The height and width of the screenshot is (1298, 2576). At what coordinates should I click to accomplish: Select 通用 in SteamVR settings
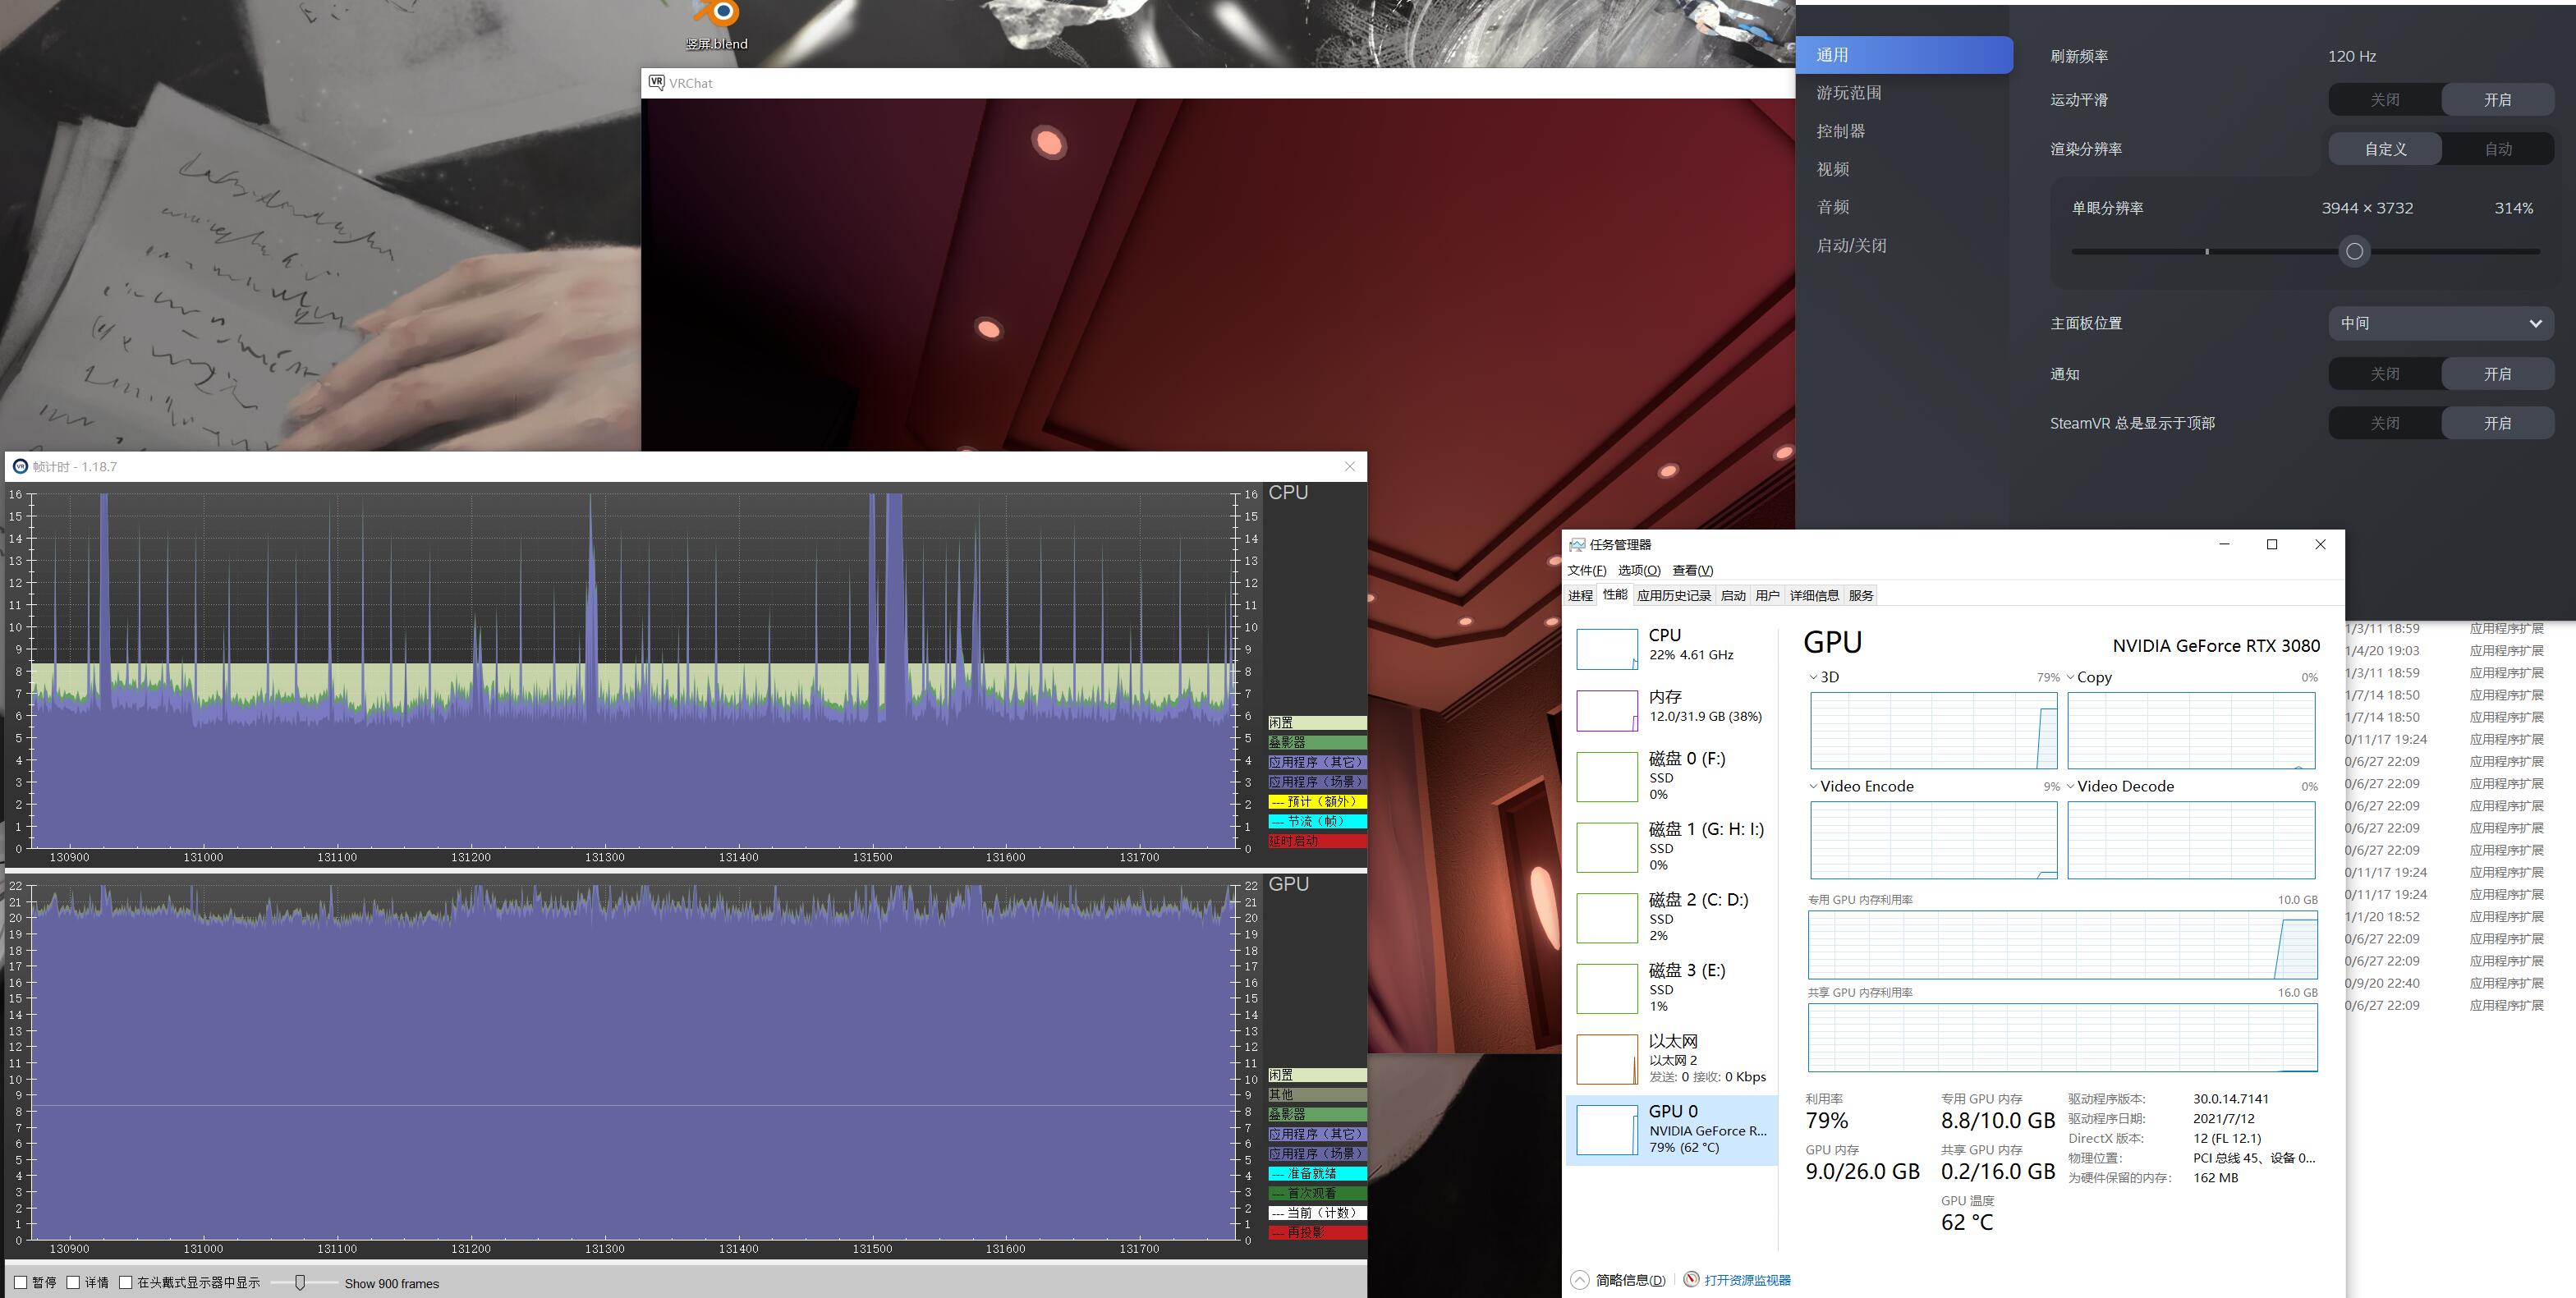point(1904,55)
